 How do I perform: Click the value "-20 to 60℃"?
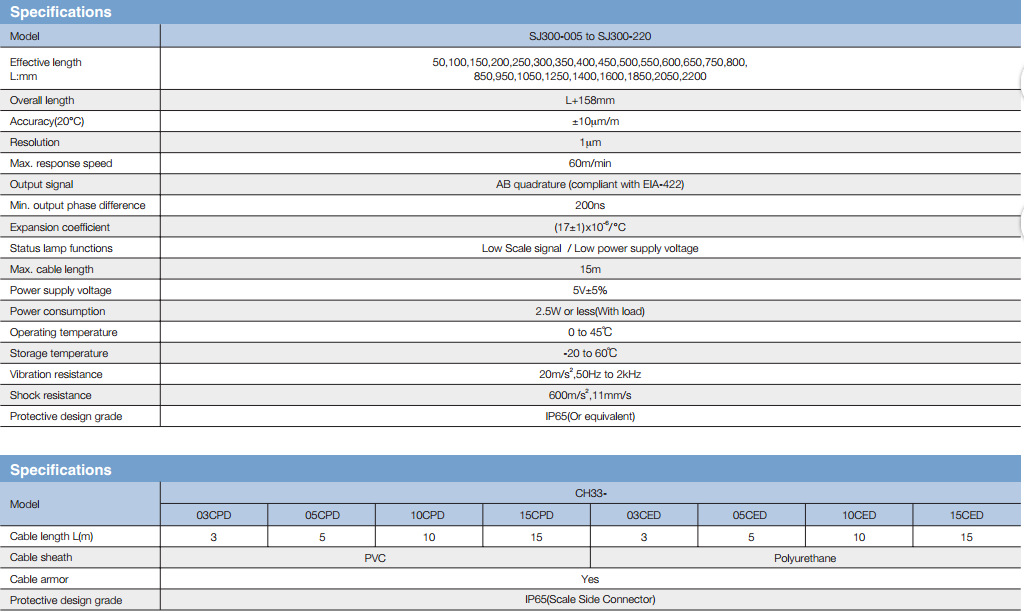click(590, 353)
